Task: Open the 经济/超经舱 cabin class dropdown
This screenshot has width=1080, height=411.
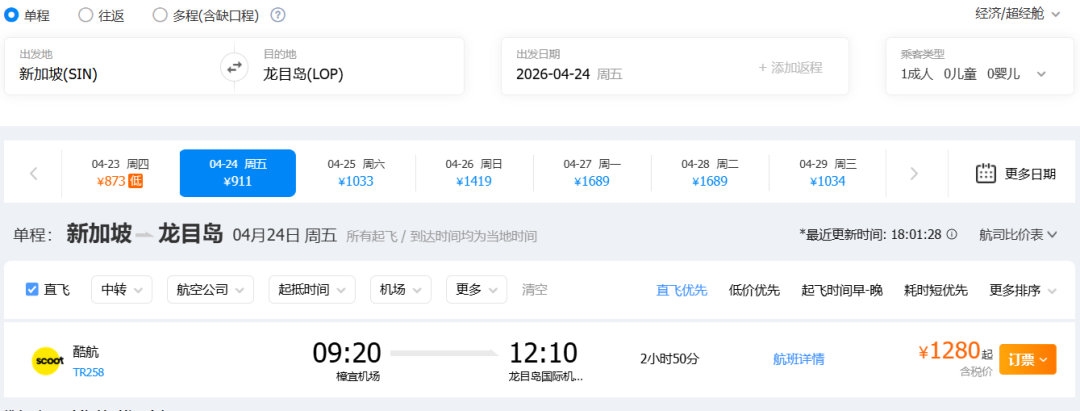Action: pos(1018,14)
